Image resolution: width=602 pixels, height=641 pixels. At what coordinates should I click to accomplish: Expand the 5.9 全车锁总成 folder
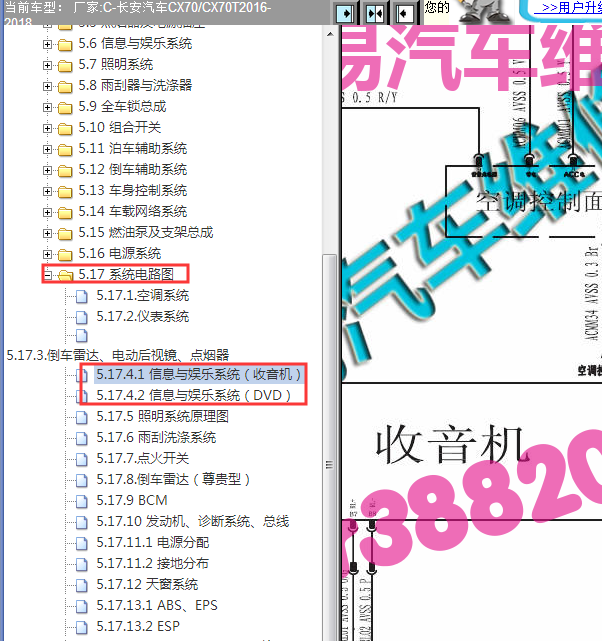pyautogui.click(x=47, y=107)
